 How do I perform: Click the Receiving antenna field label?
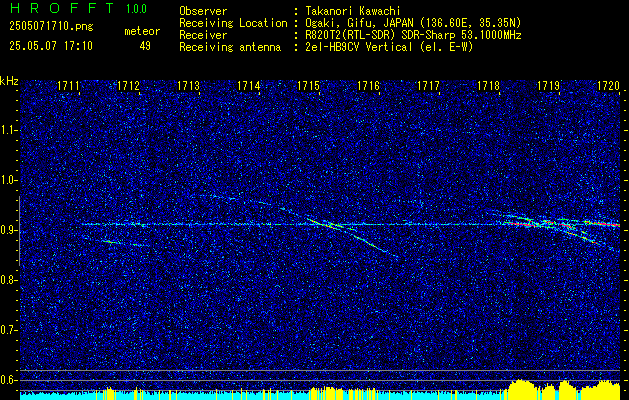coord(230,47)
